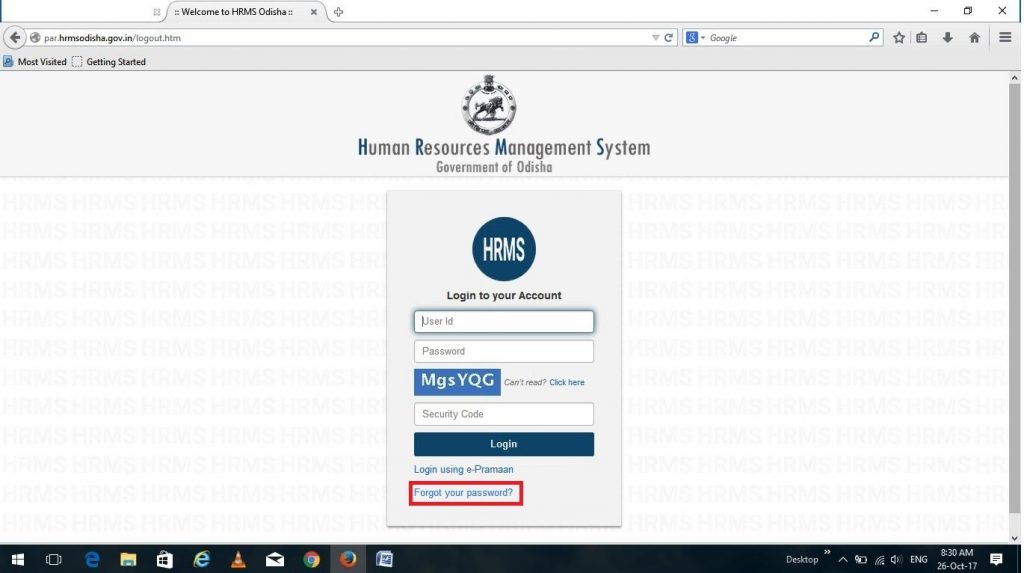Open the Firefox hamburger menu
Viewport: 1024px width, 573px height.
pos(1004,38)
